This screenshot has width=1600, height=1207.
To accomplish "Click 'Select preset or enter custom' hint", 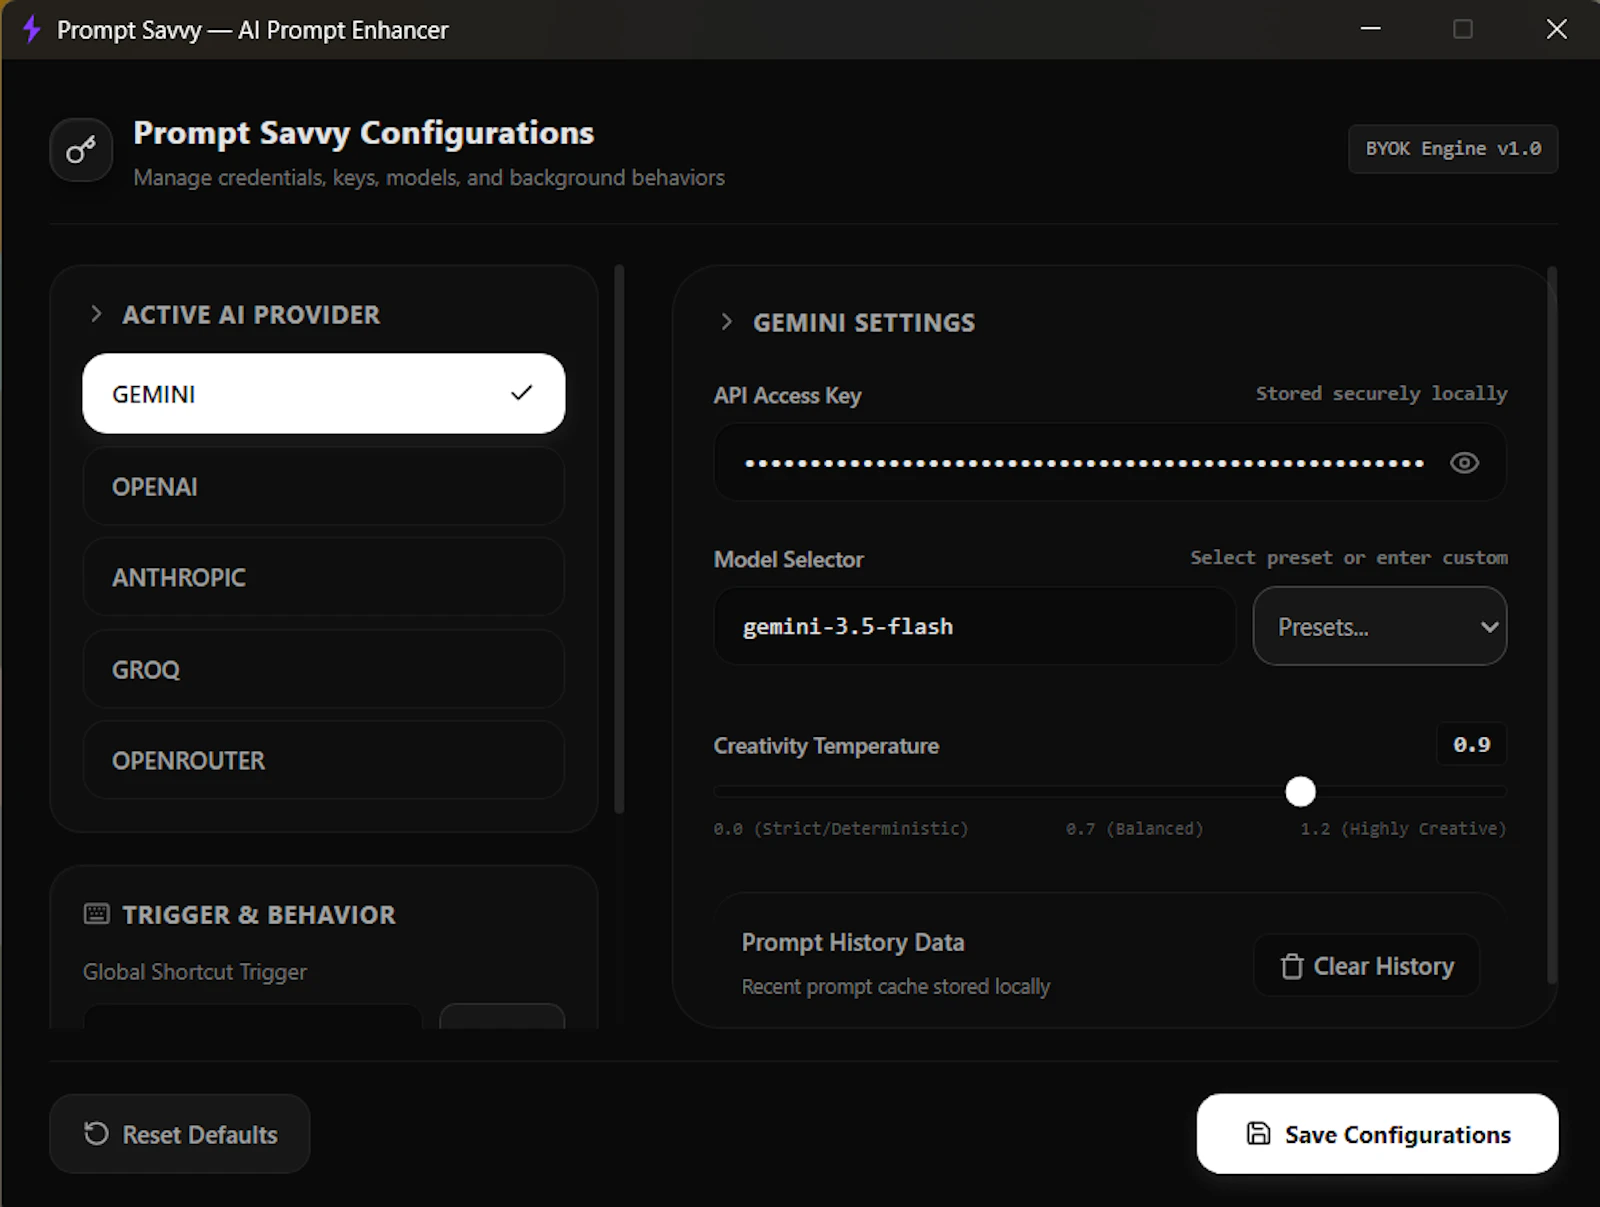I will coord(1348,557).
